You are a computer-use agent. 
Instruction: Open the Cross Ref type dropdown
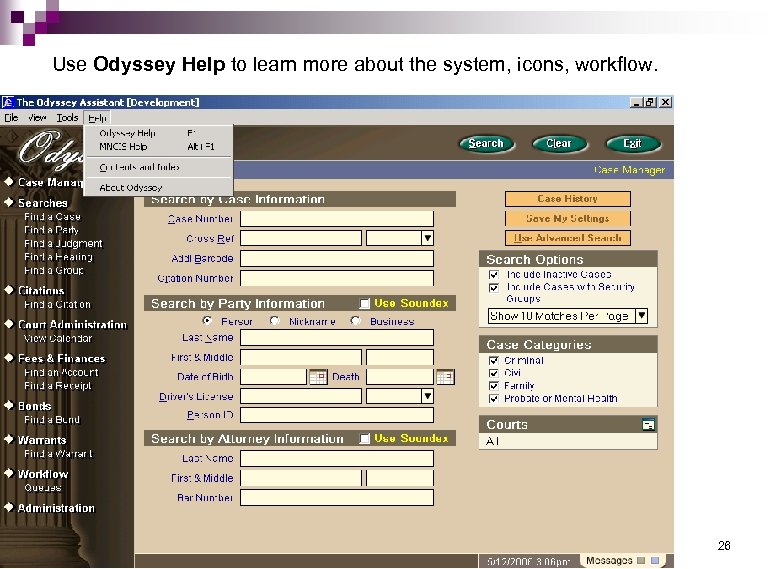(x=428, y=238)
